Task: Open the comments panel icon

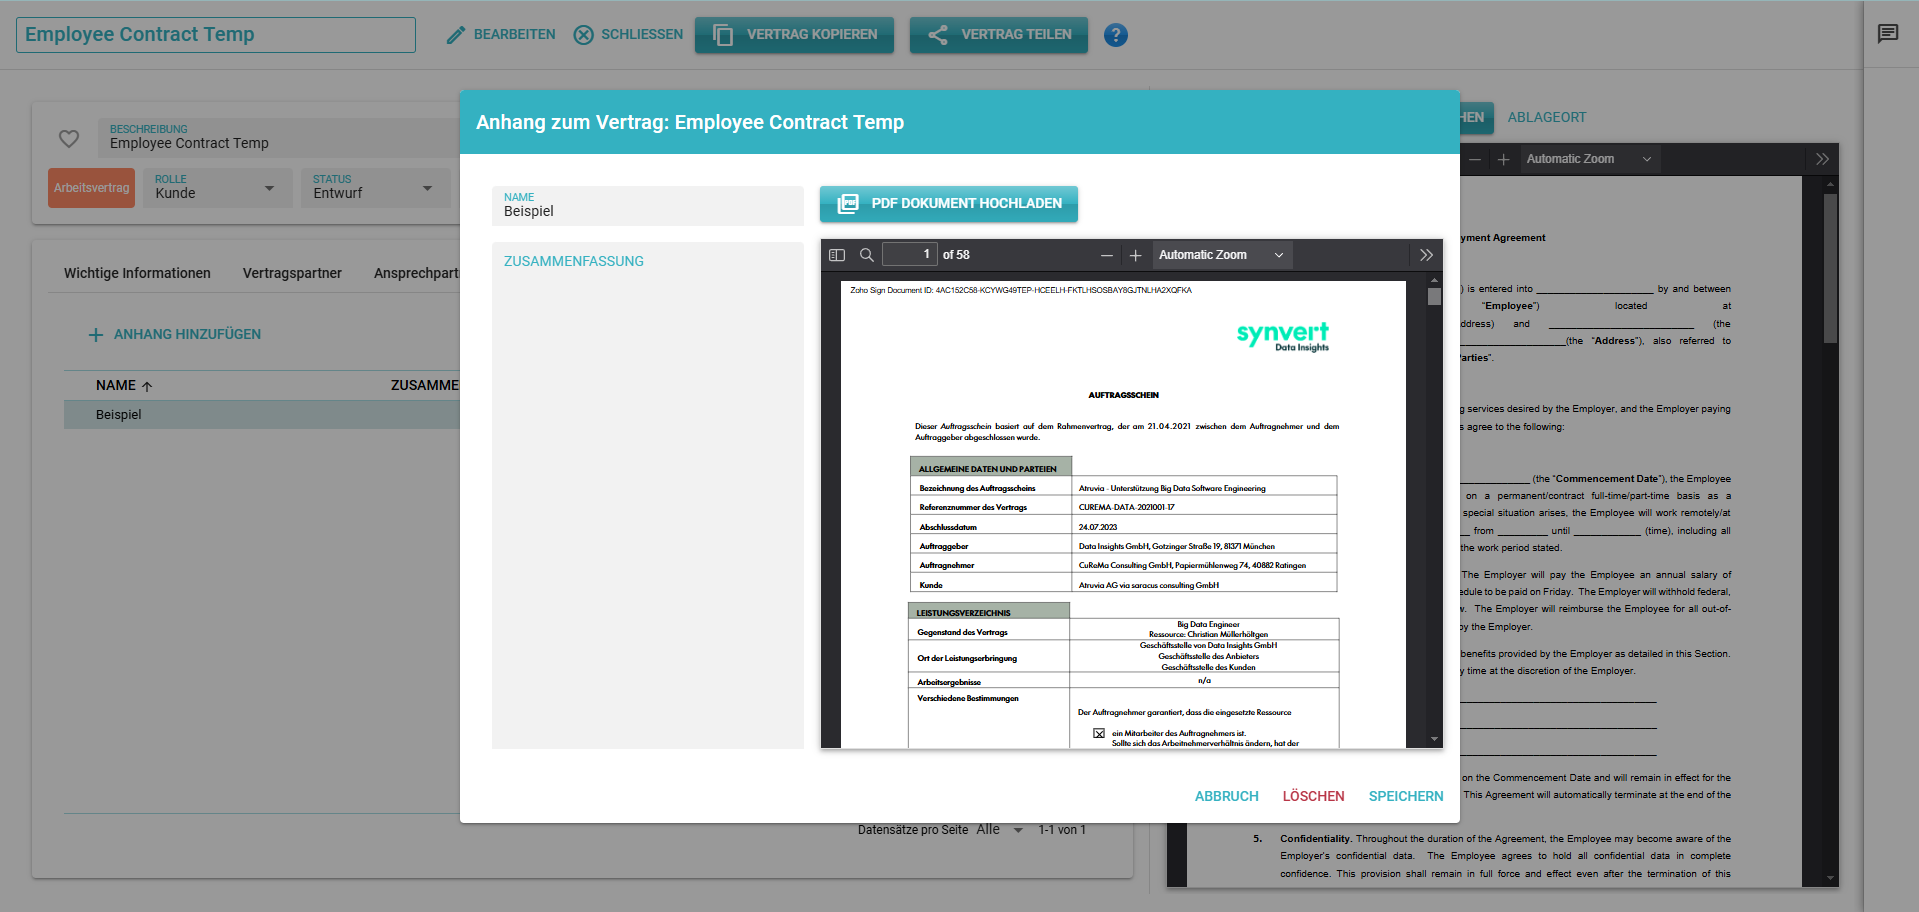Action: [1887, 34]
